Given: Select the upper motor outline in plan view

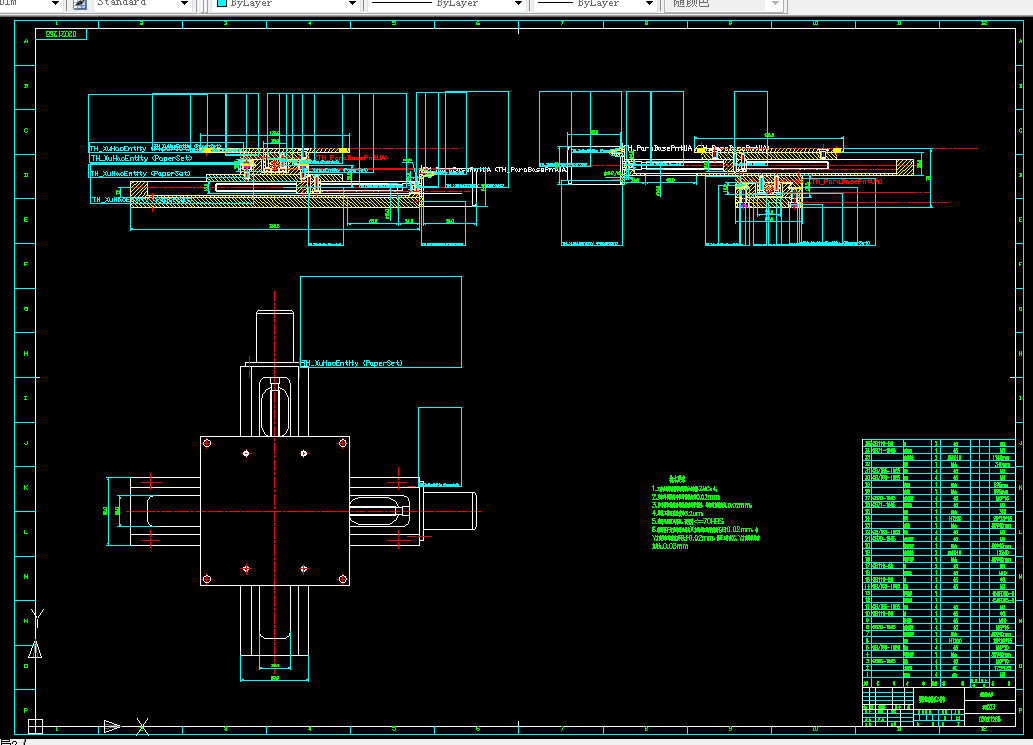Looking at the screenshot, I should coord(275,336).
